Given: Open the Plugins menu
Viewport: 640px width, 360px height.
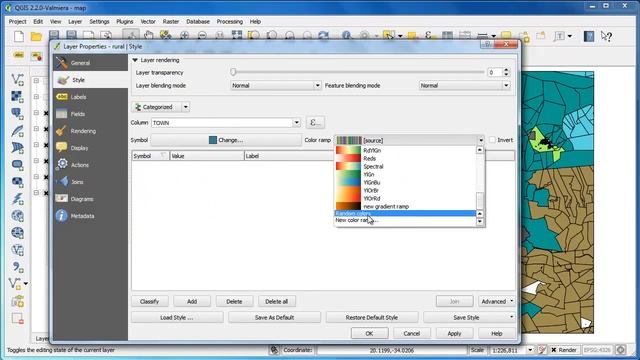Looking at the screenshot, I should click(x=124, y=22).
